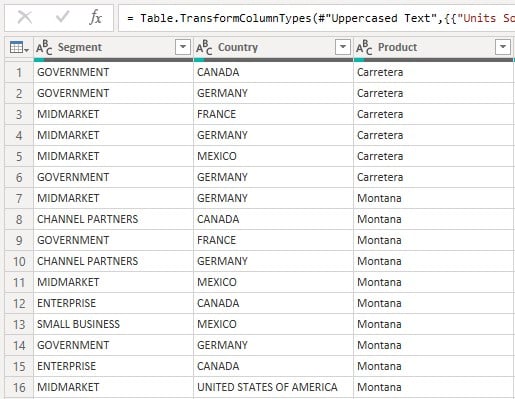Select row number 6

click(19, 177)
